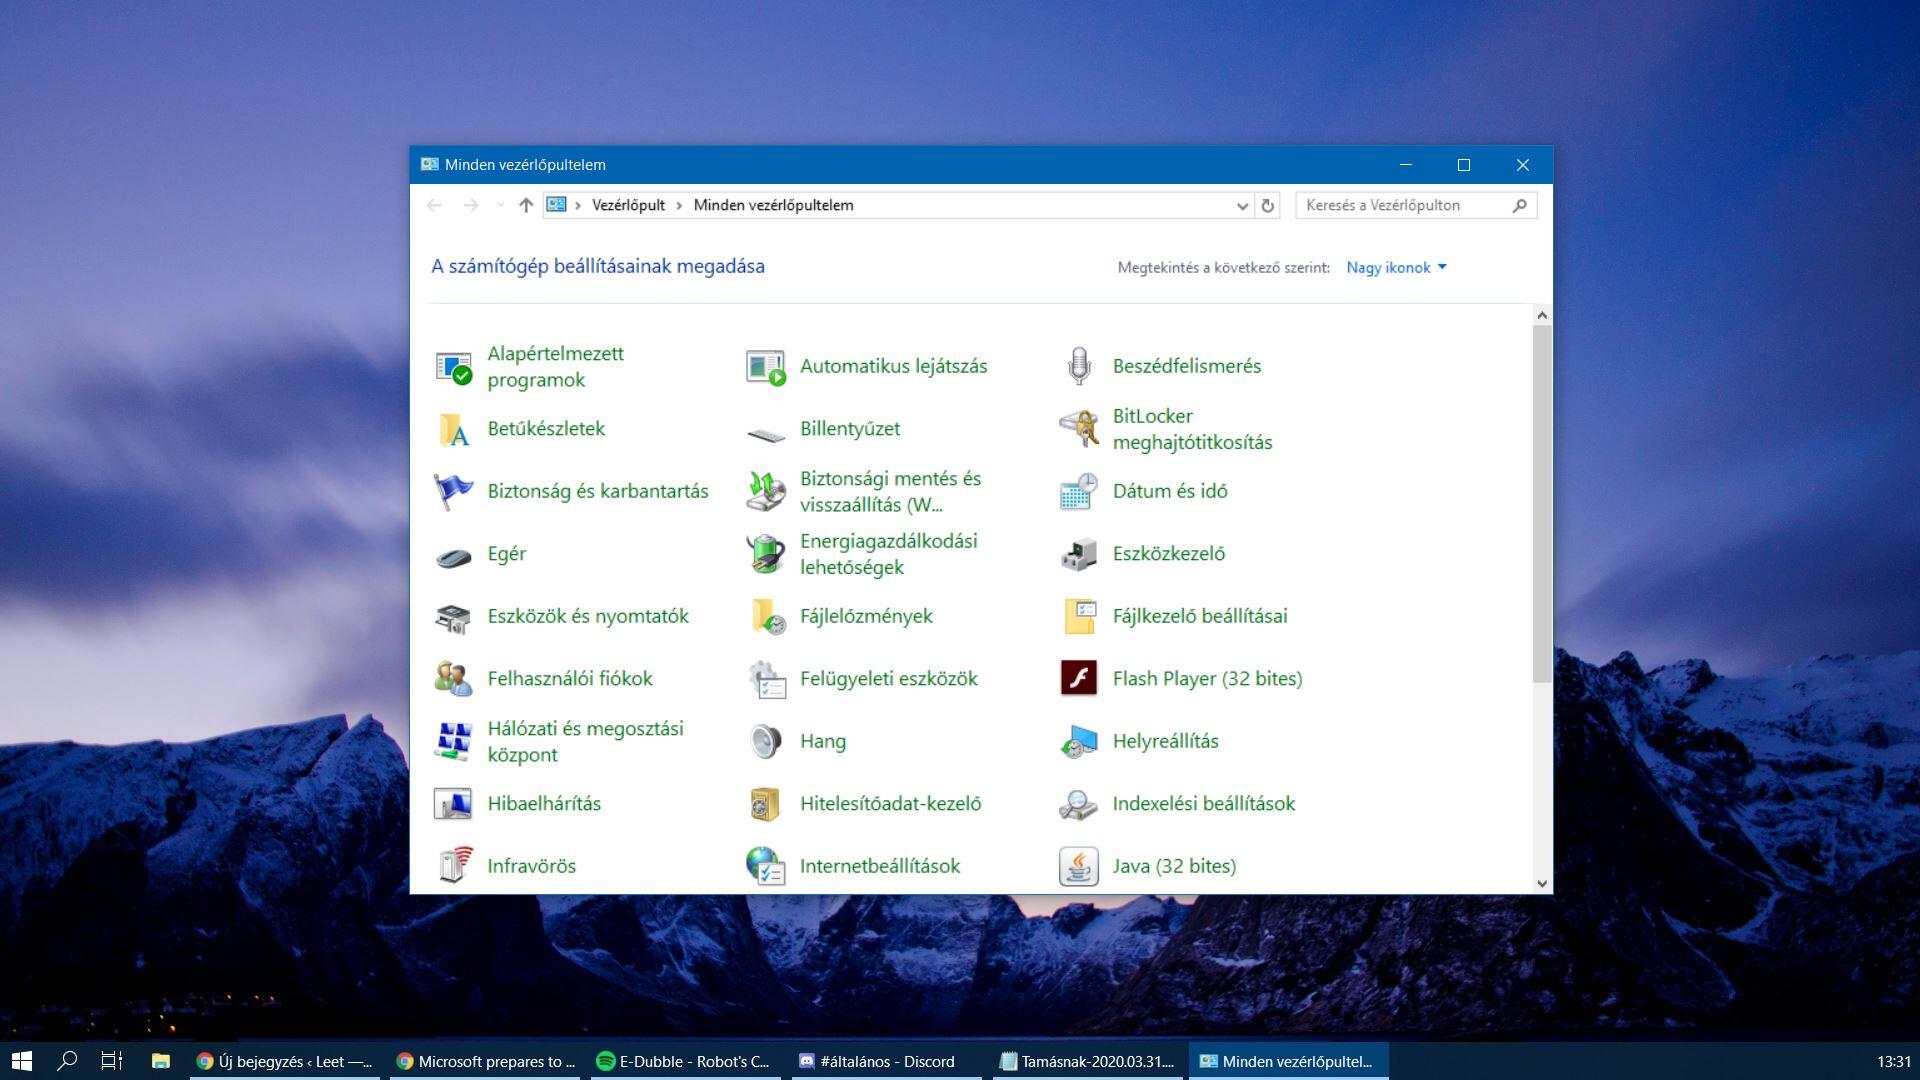The height and width of the screenshot is (1080, 1920).
Task: Open the Eszközkezelő icon
Action: (x=1078, y=554)
